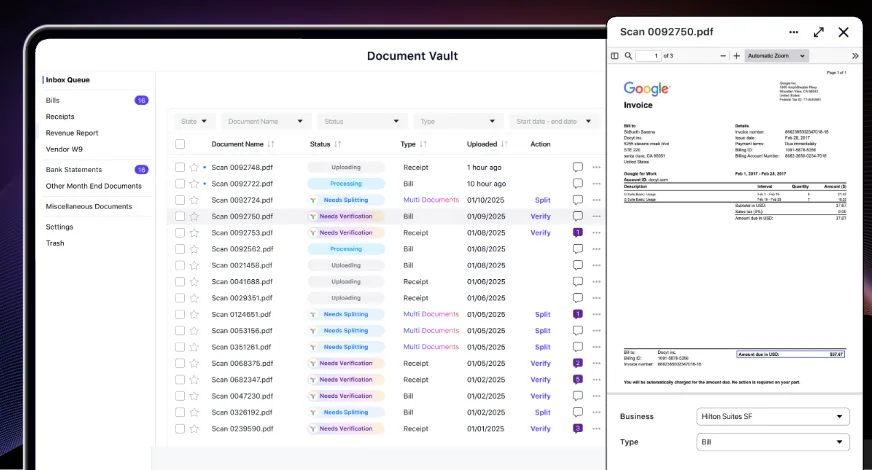Zoom in the PDF with plus icon

[x=736, y=56]
